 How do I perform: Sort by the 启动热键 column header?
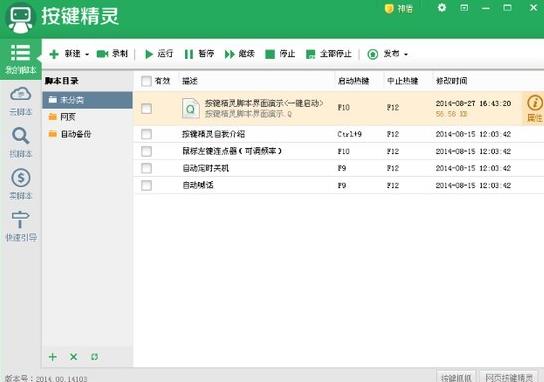353,81
